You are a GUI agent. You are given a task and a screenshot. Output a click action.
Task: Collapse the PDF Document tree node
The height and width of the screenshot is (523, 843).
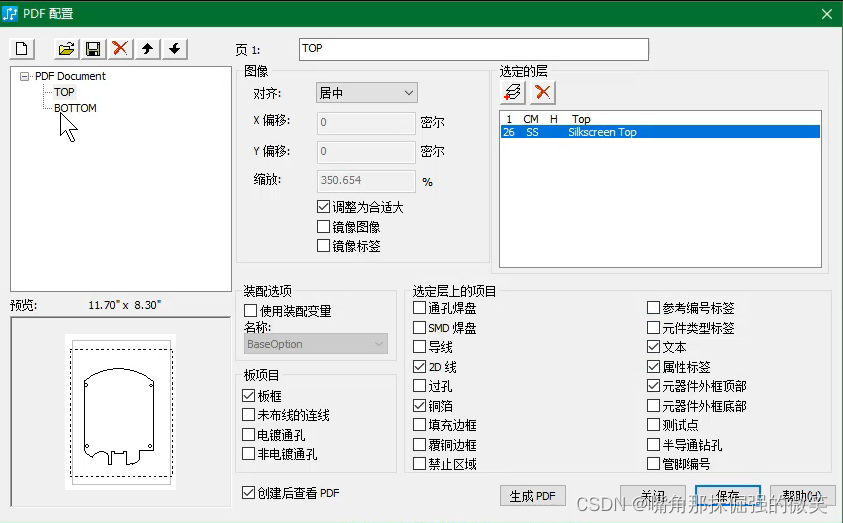25,76
